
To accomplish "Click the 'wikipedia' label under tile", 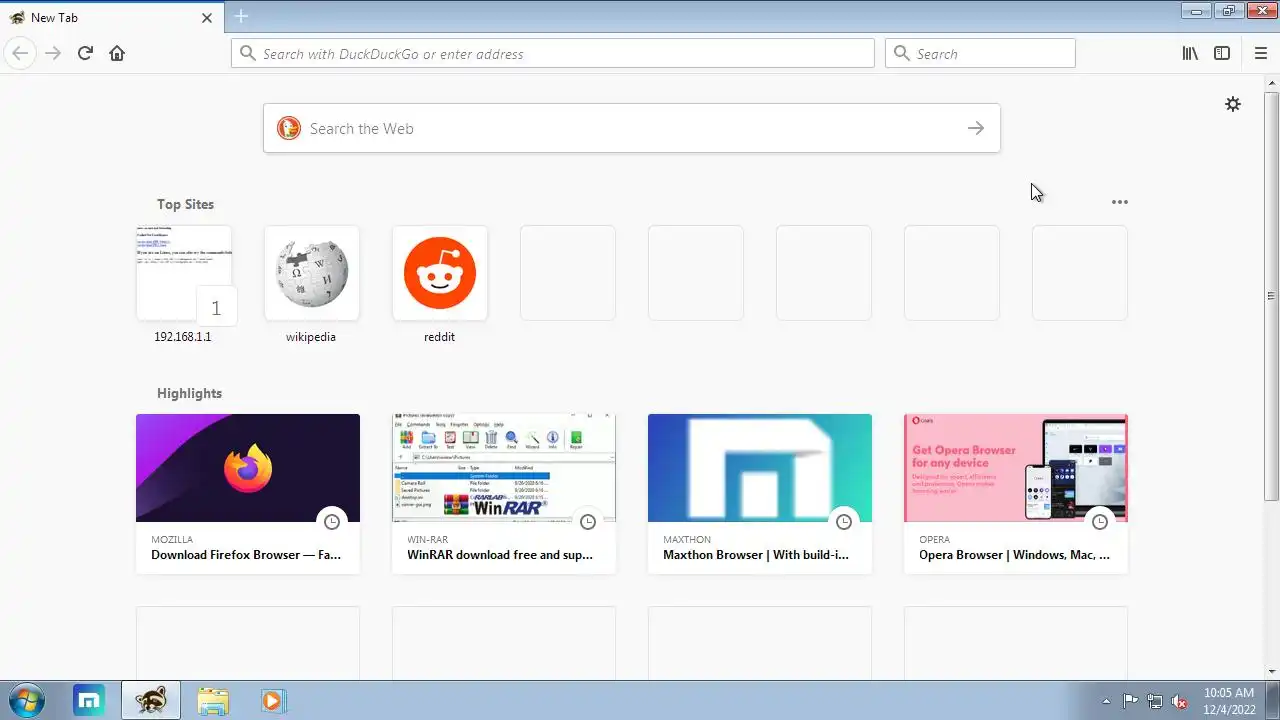I will (311, 337).
